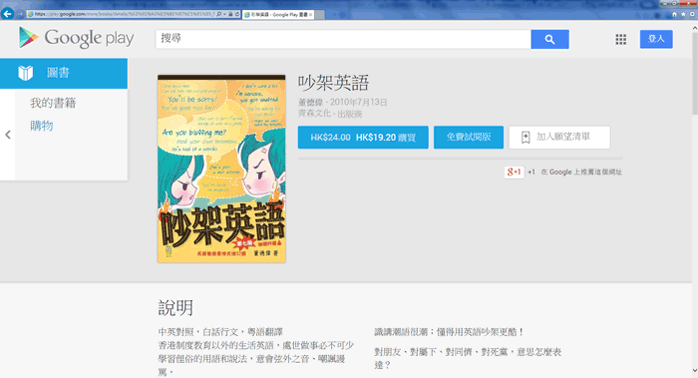698x378 pixels.
Task: Collapse the sidebar with the left chevron
Action: click(8, 134)
